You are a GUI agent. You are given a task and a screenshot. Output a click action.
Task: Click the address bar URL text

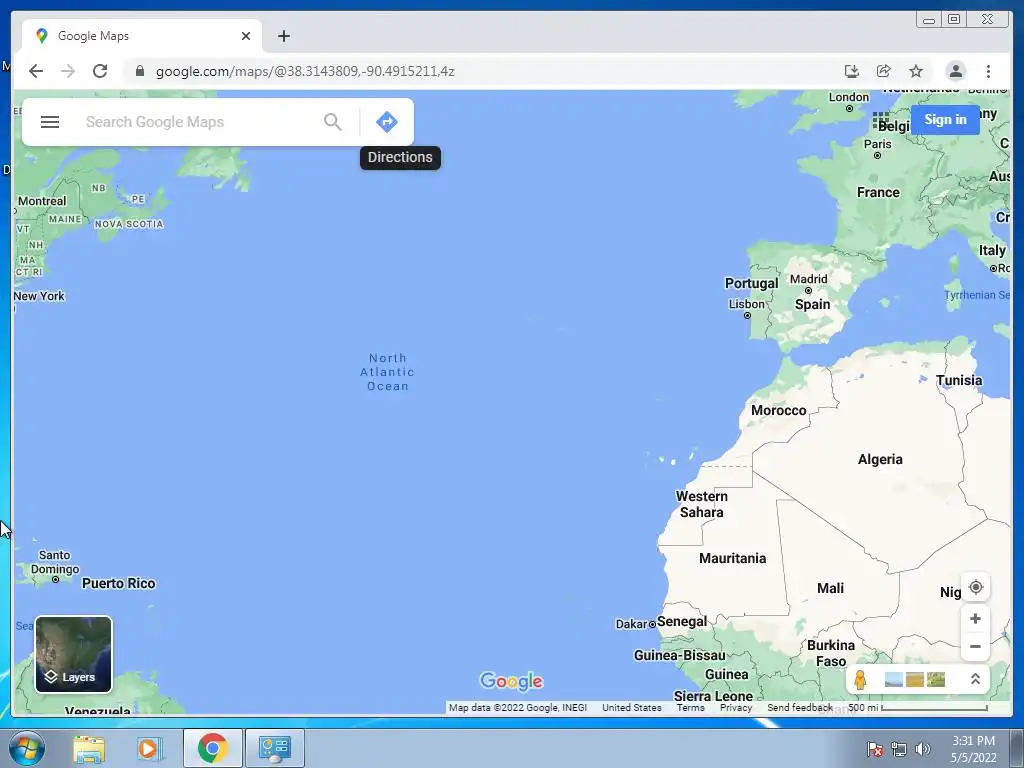[305, 71]
